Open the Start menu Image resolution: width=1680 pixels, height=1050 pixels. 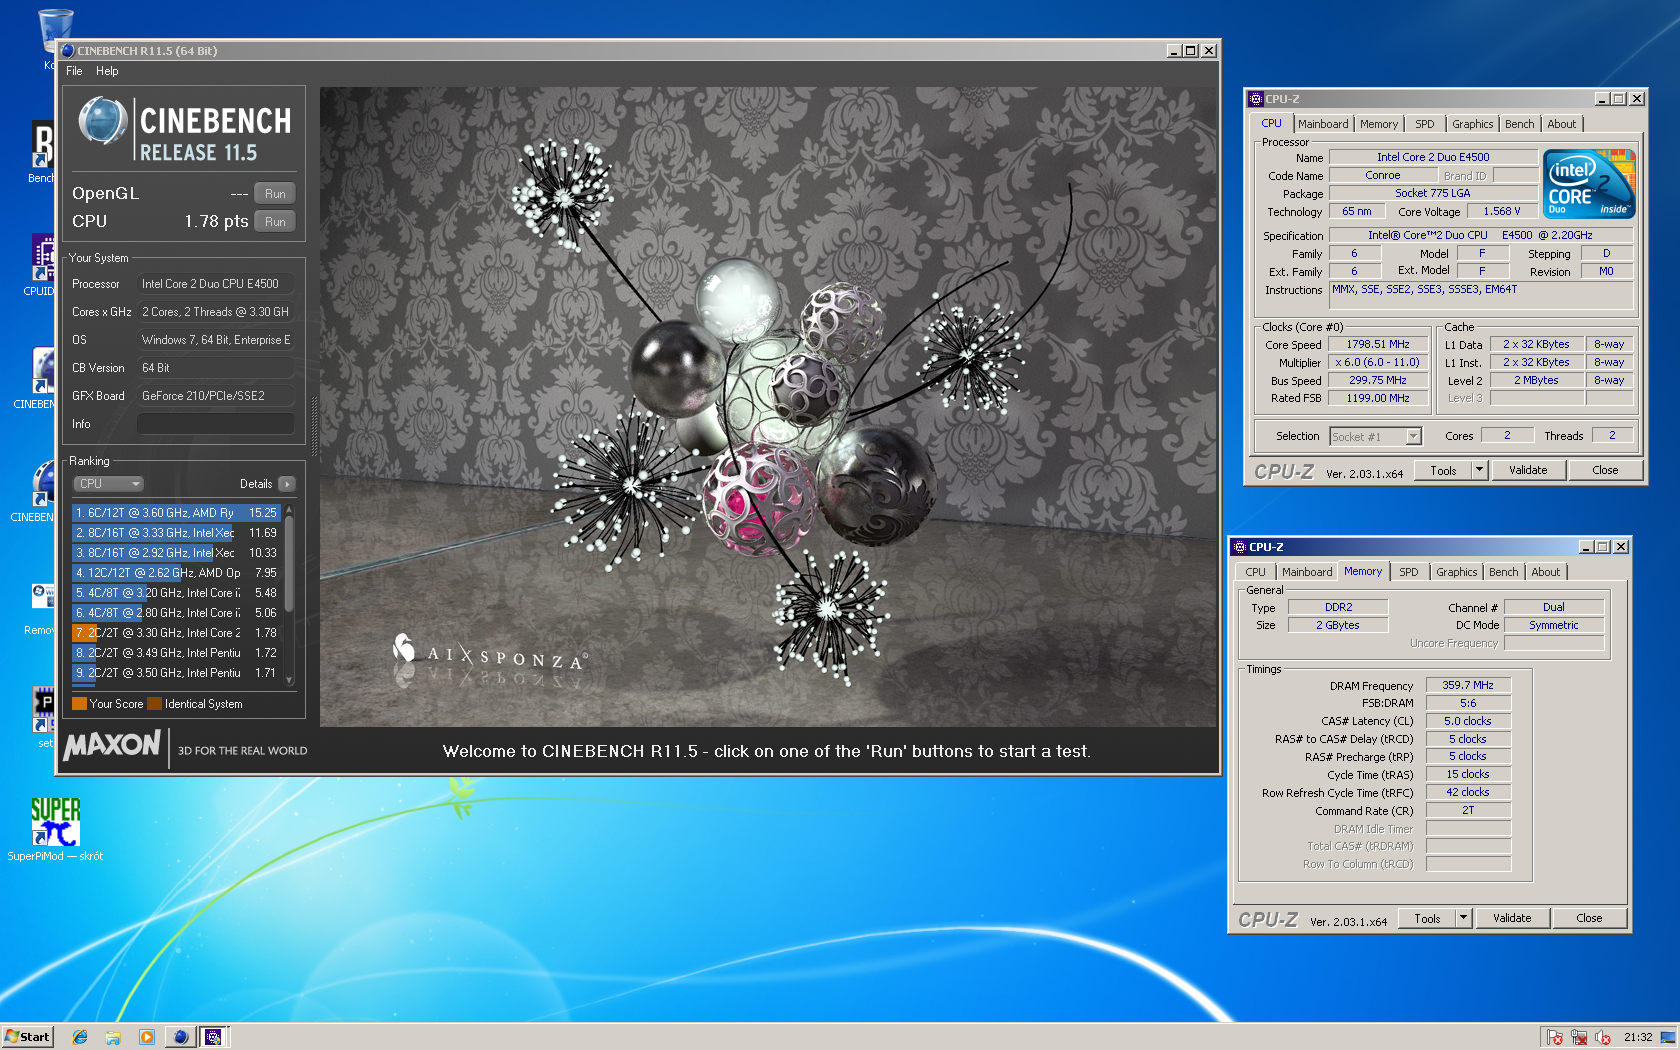27,1037
